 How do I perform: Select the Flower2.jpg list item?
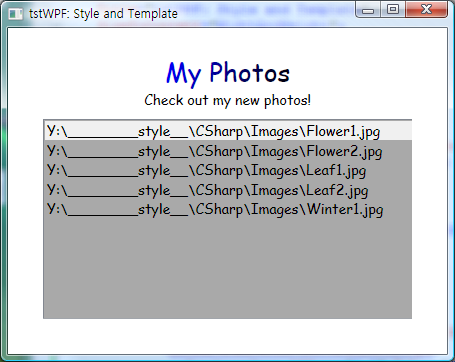(x=228, y=151)
